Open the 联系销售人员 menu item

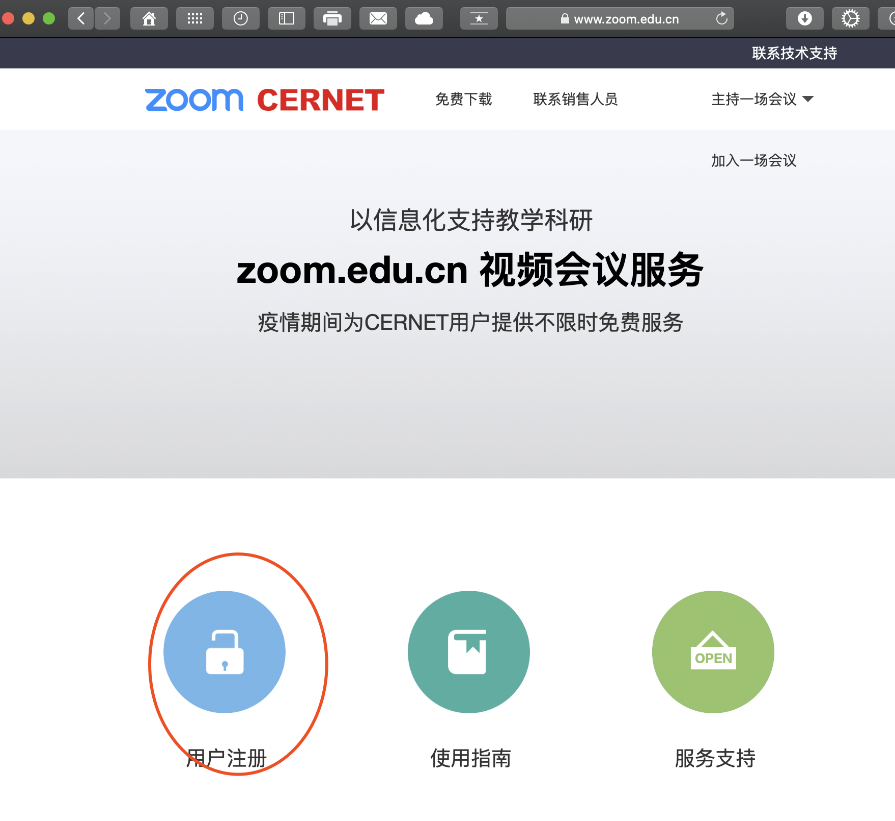coord(575,99)
